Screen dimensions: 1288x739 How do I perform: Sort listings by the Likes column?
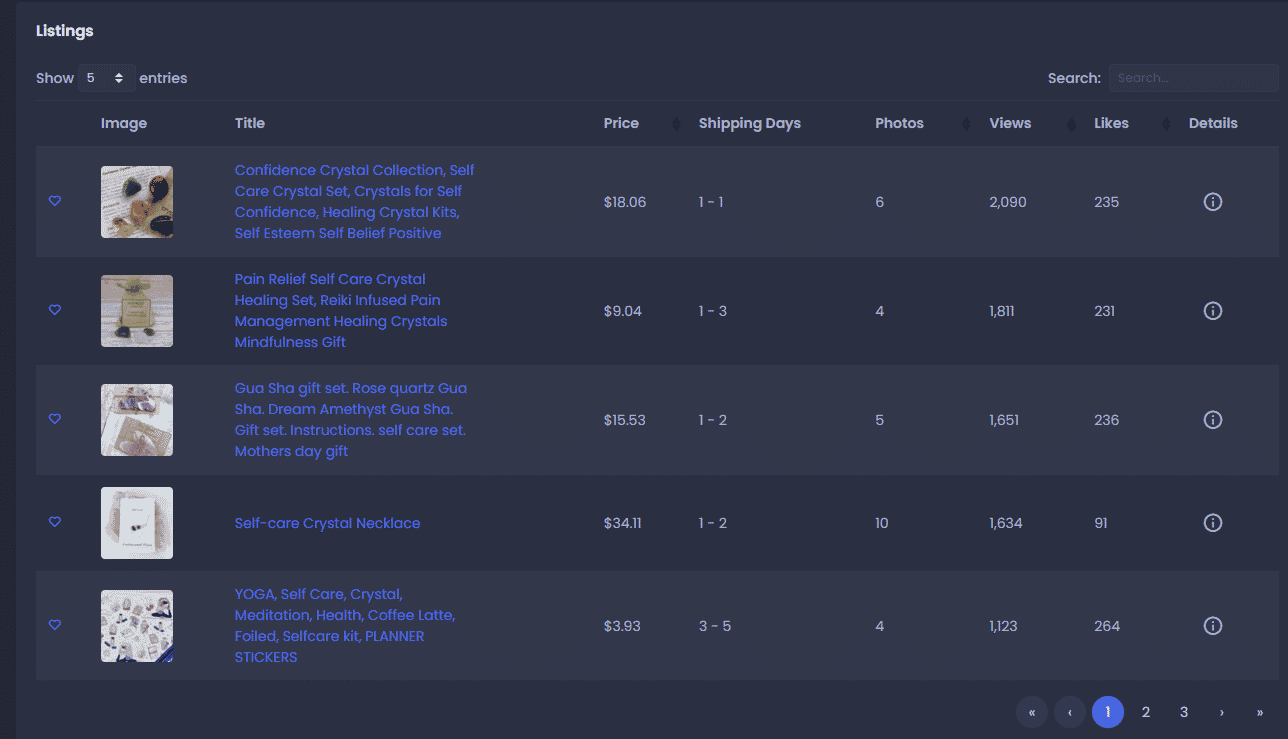point(1132,124)
